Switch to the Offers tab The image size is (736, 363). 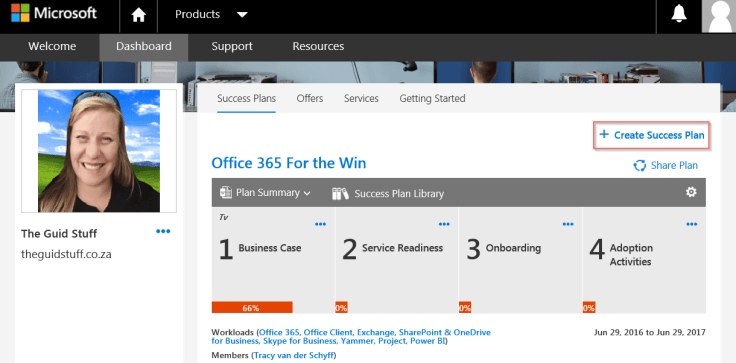[310, 99]
